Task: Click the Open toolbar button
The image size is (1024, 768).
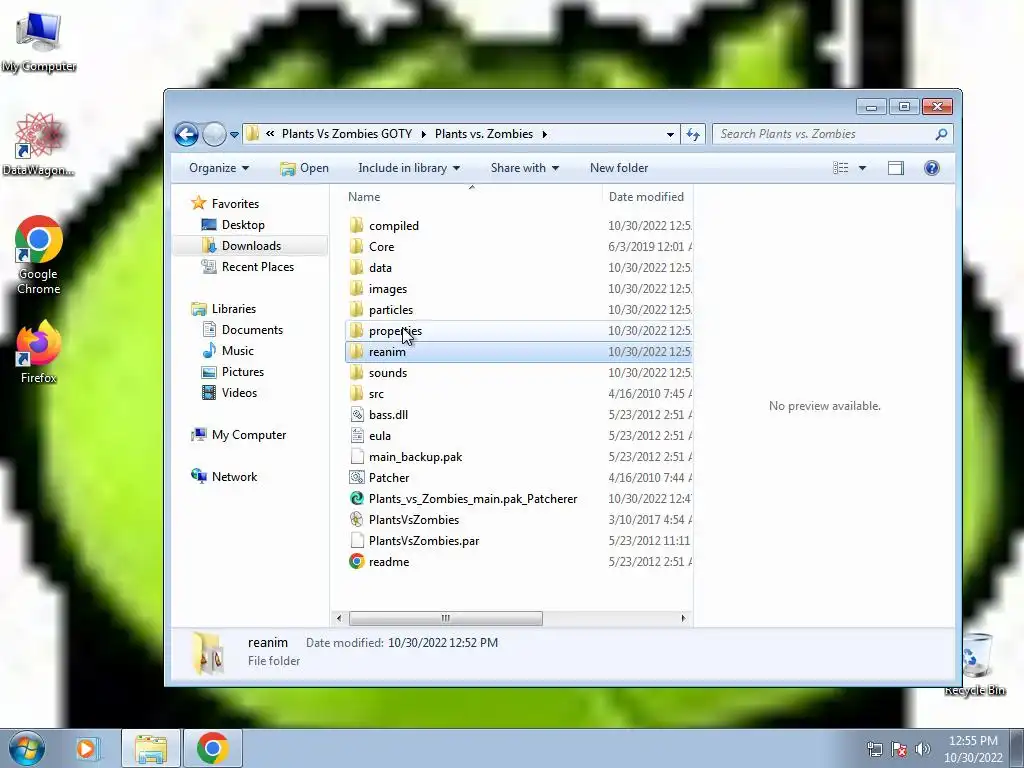Action: click(304, 168)
